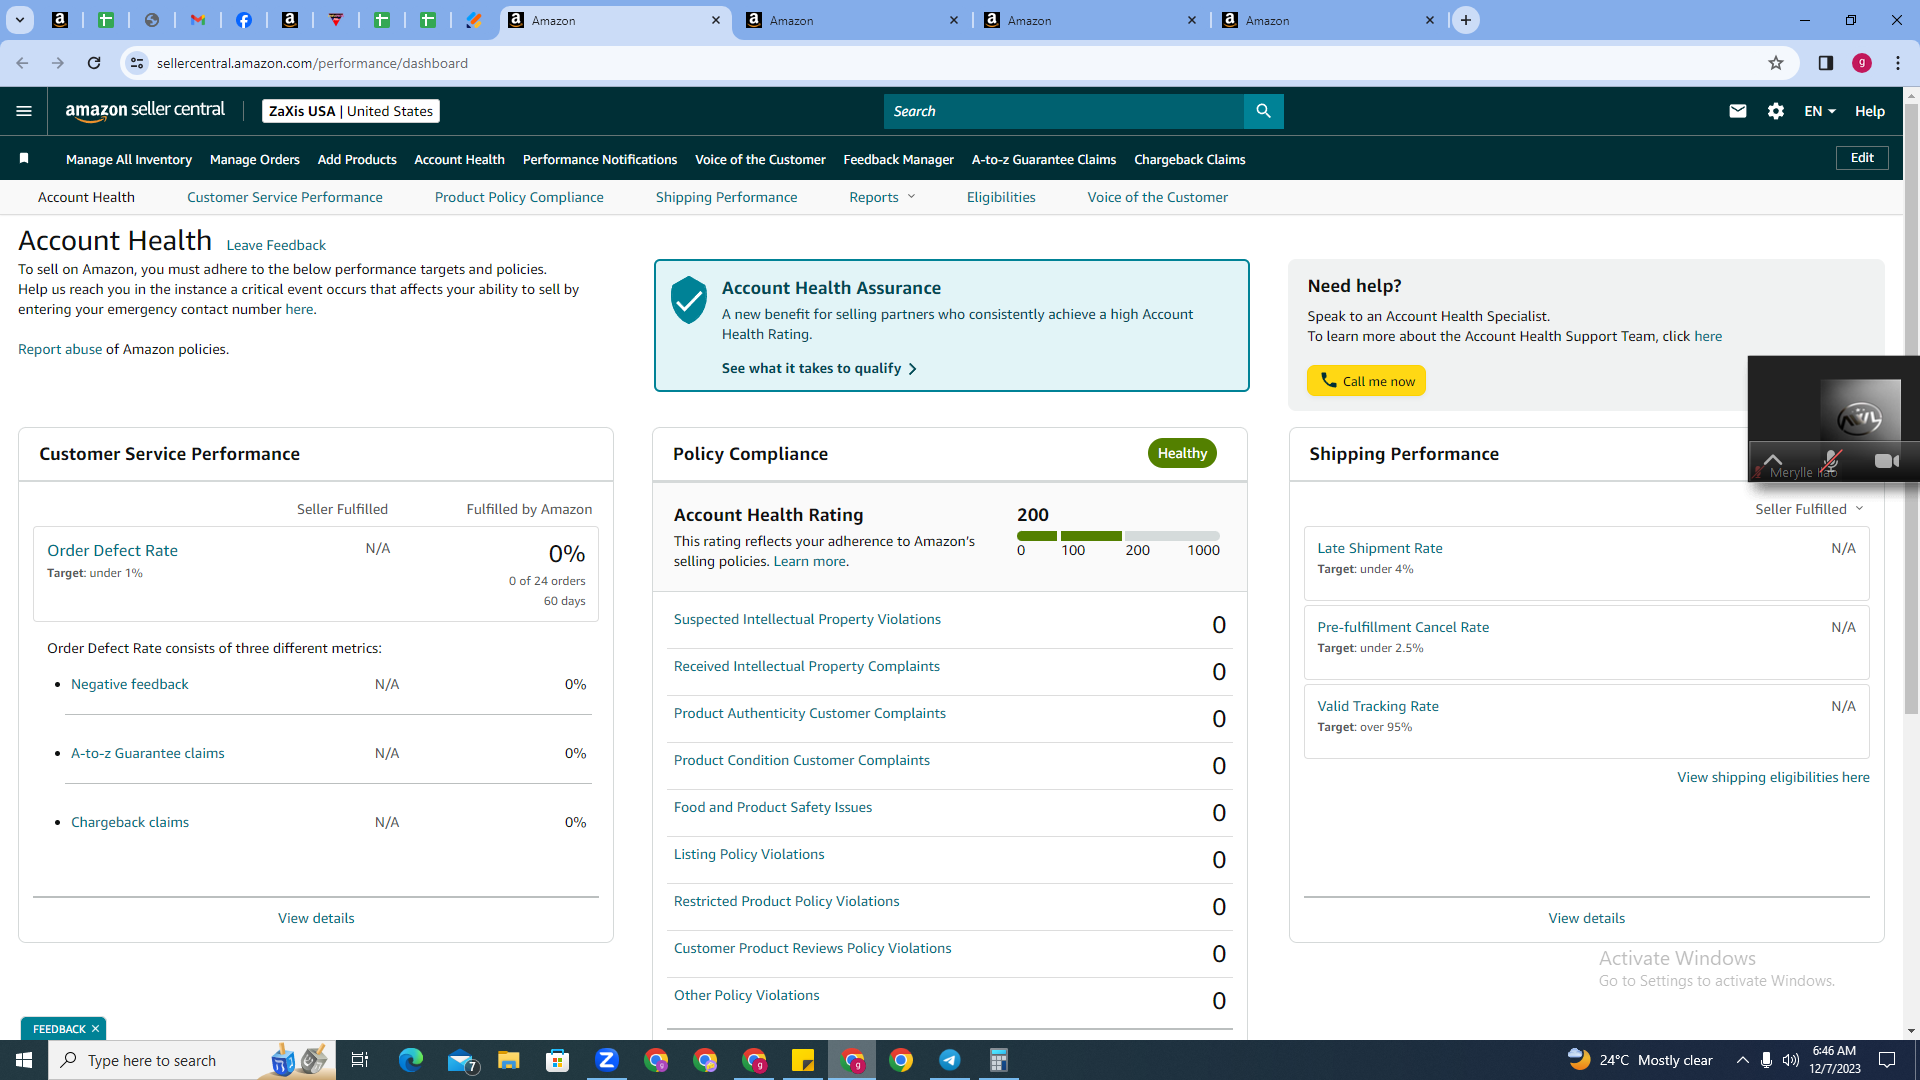Open Negative feedback metric link
The image size is (1920, 1080).
click(x=130, y=684)
